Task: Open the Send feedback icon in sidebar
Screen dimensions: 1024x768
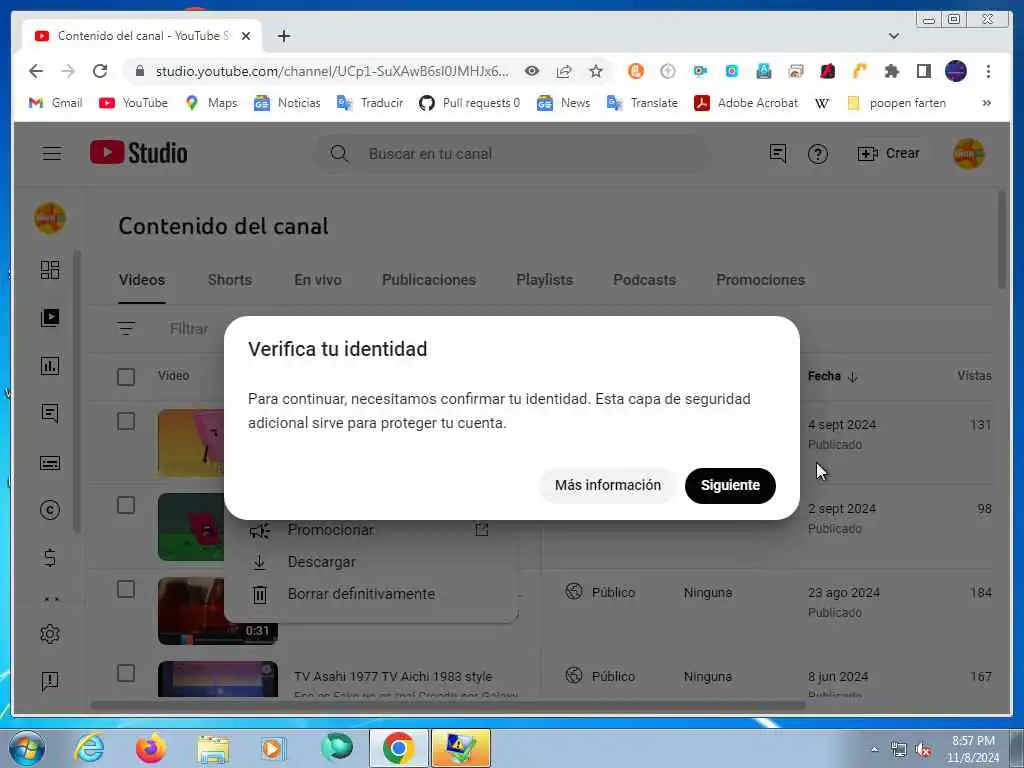Action: (x=50, y=681)
